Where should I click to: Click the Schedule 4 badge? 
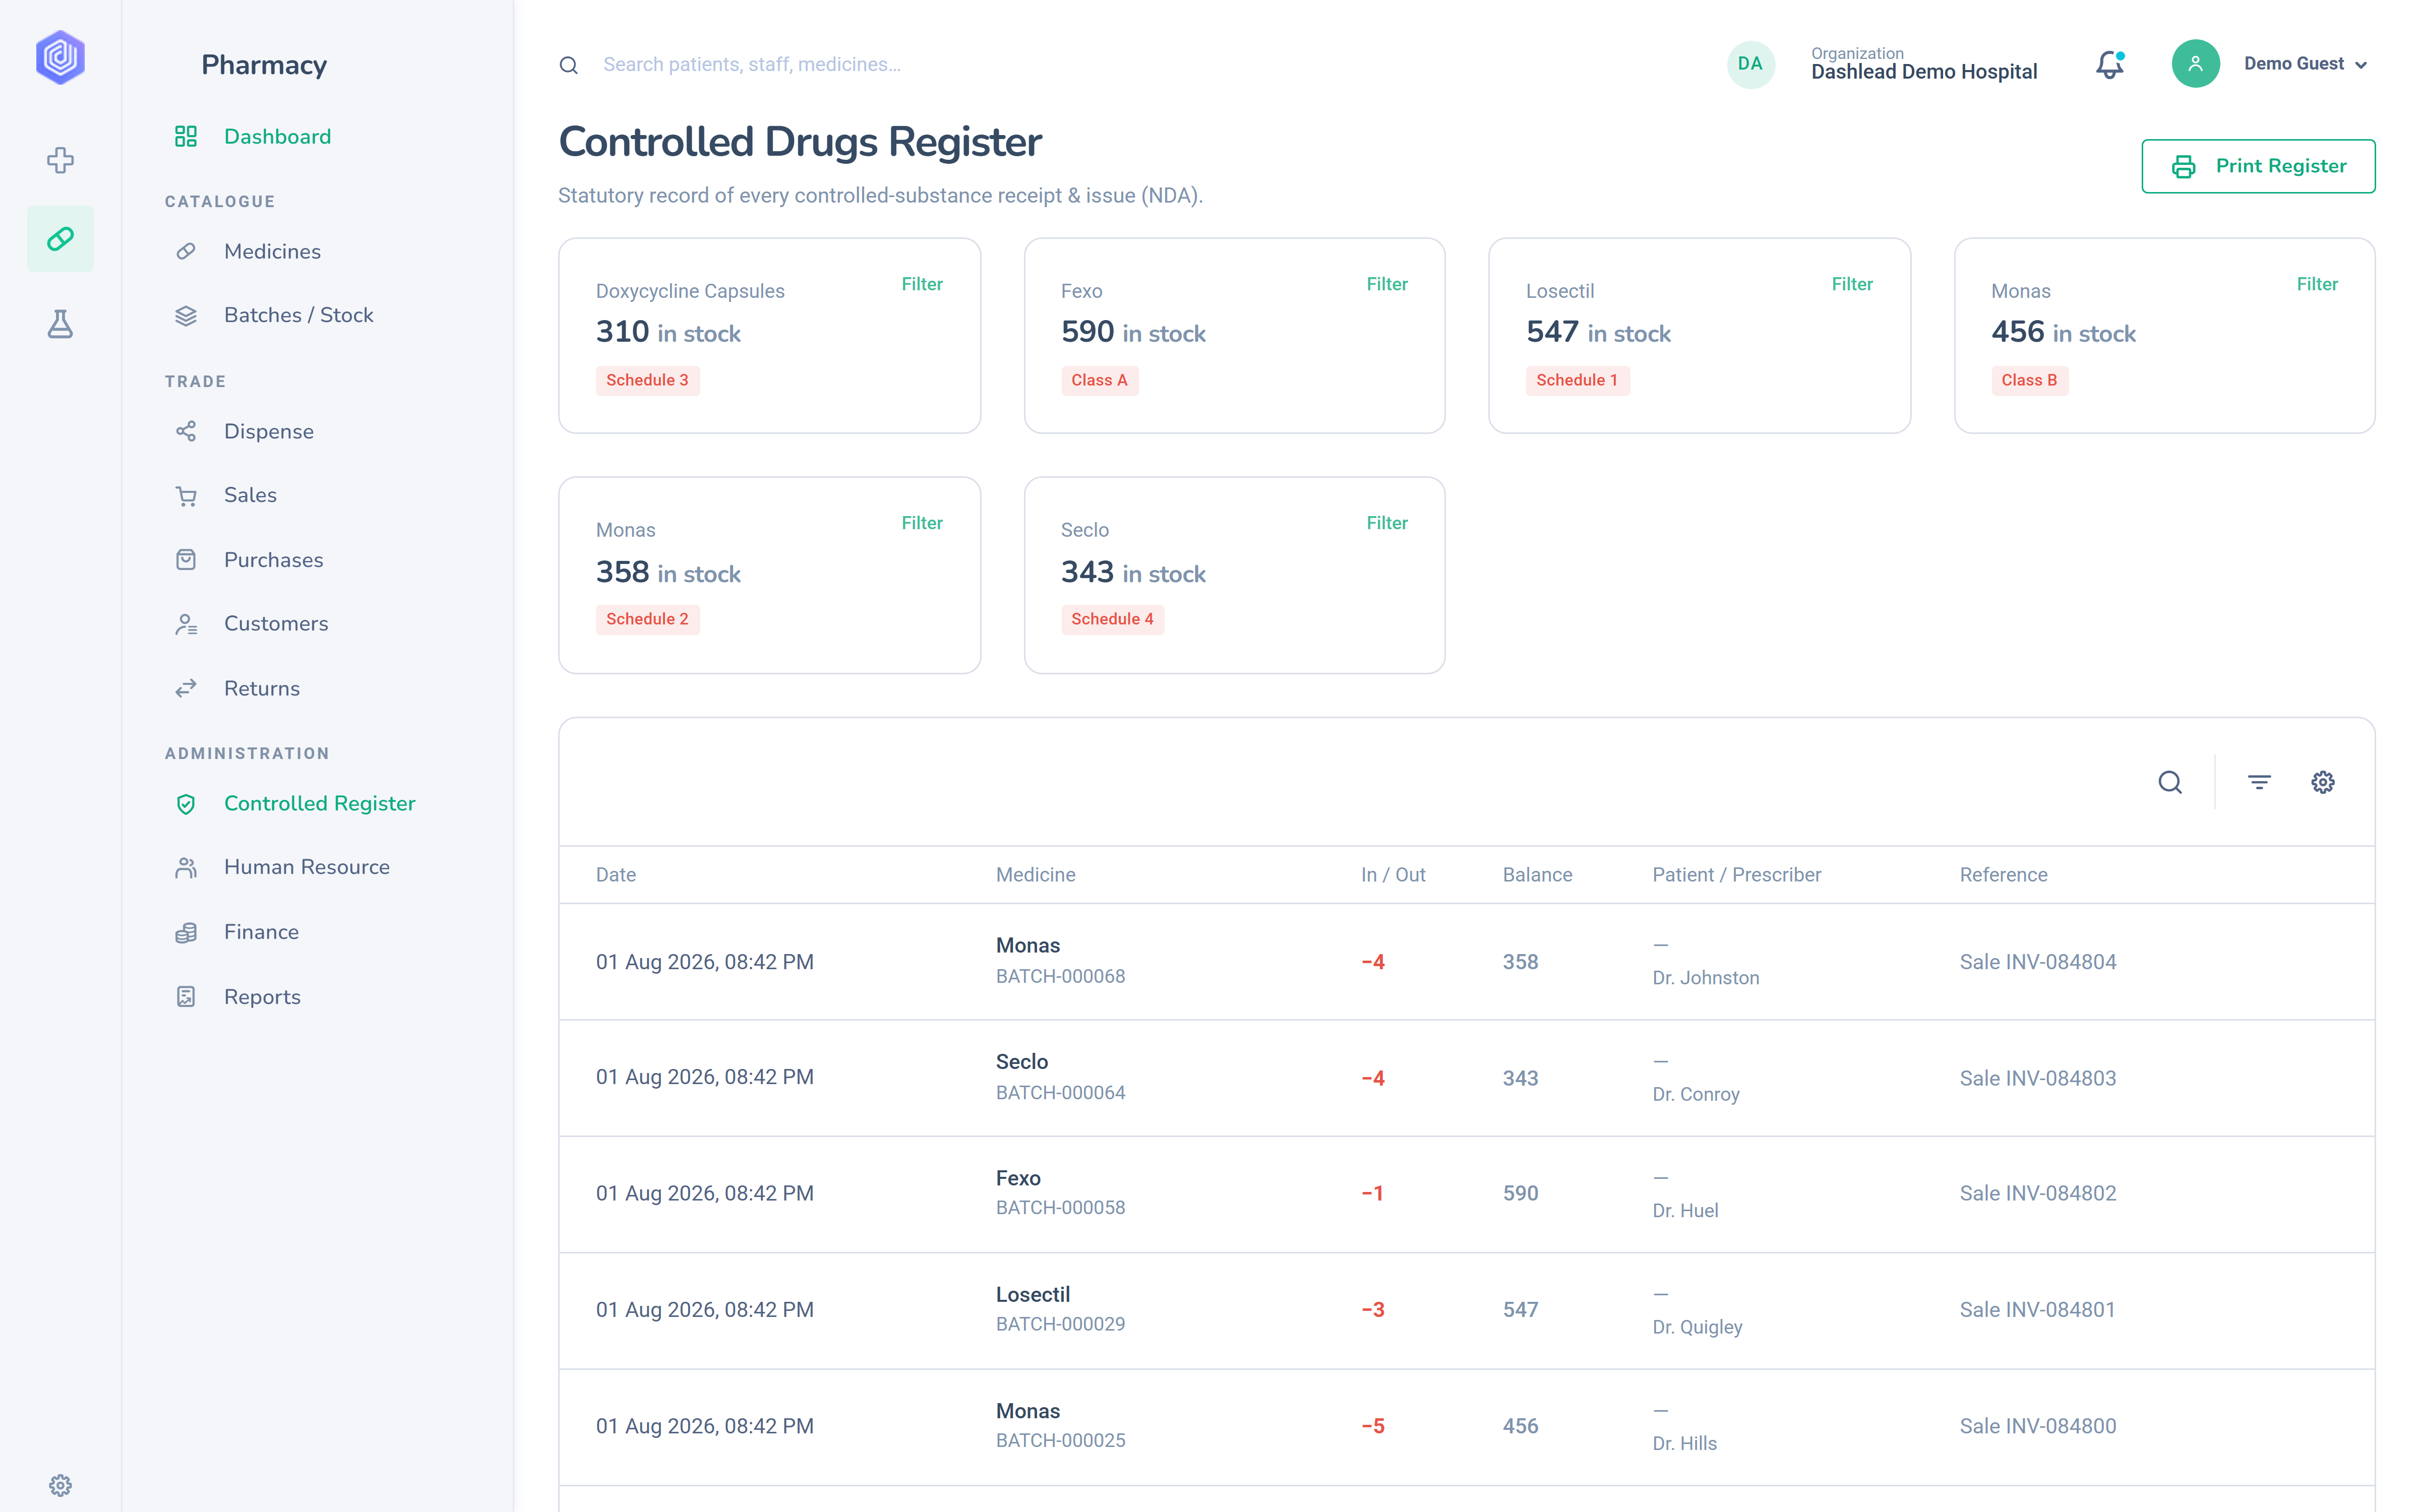[1112, 619]
